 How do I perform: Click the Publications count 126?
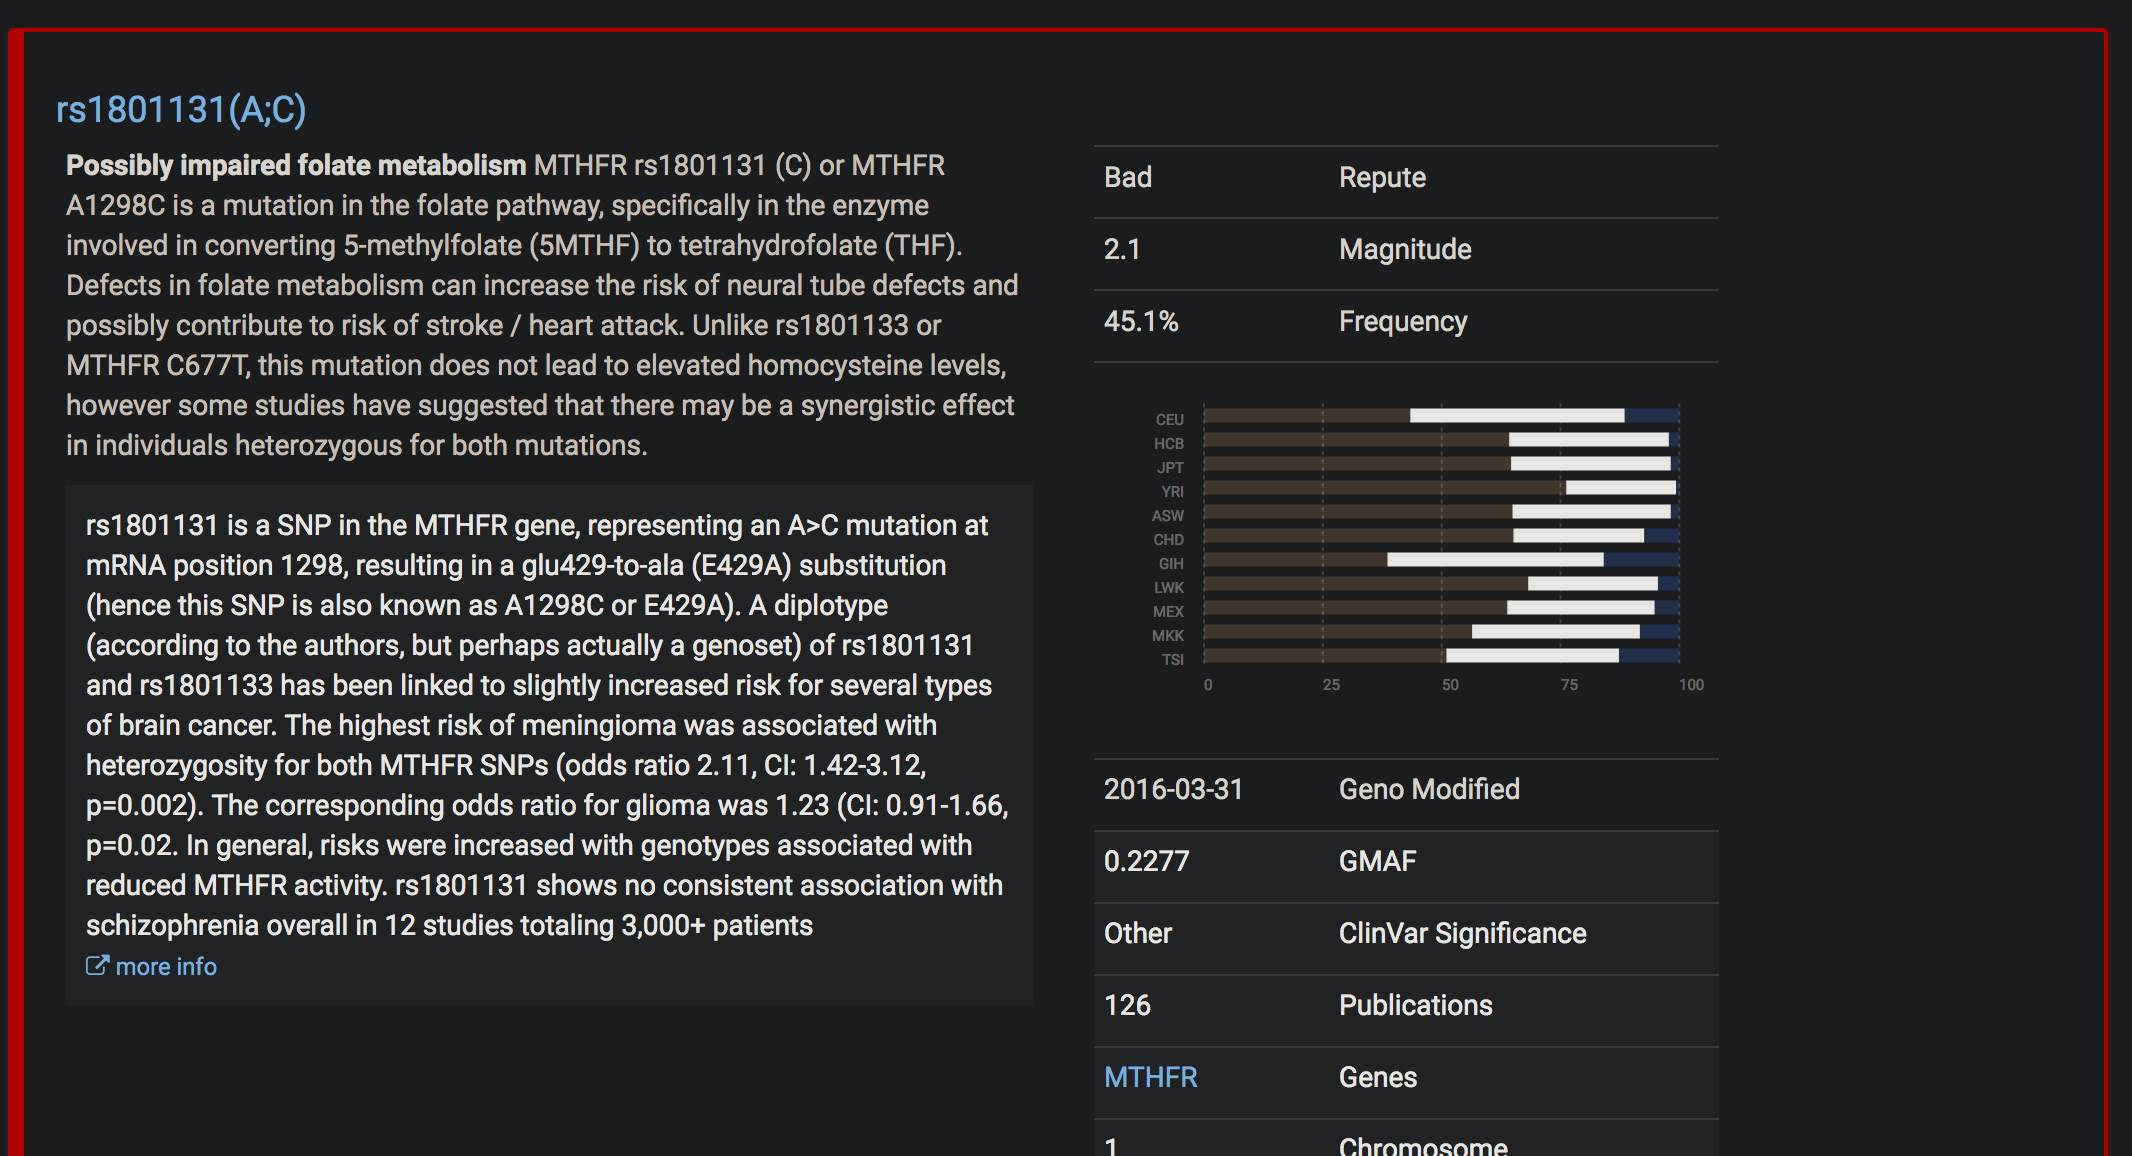pyautogui.click(x=1127, y=1006)
